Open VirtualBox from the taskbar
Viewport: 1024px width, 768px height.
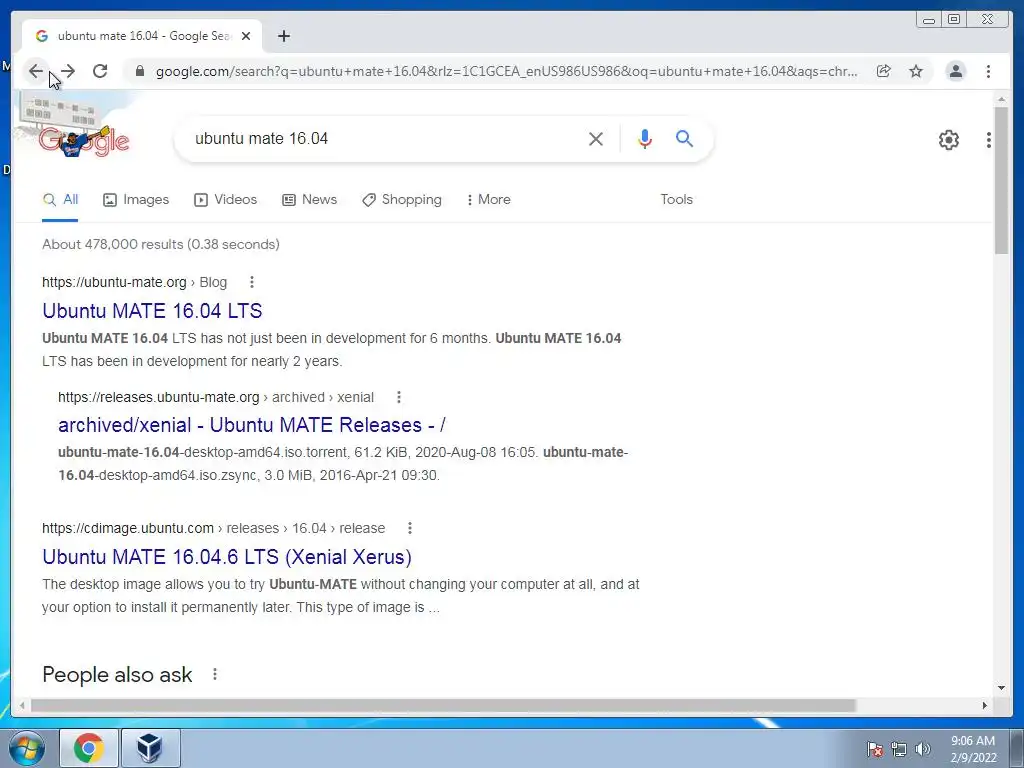150,748
